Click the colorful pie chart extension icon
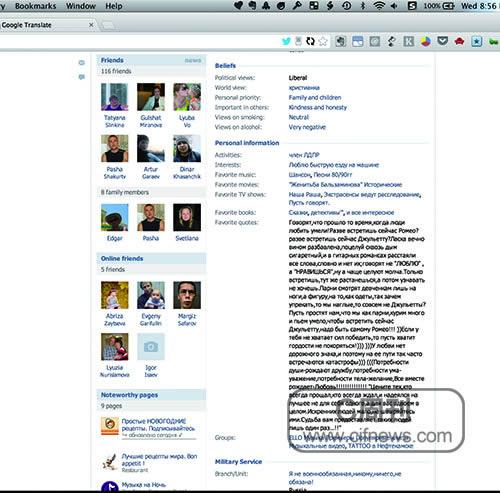The height and width of the screenshot is (493, 500). (425, 41)
